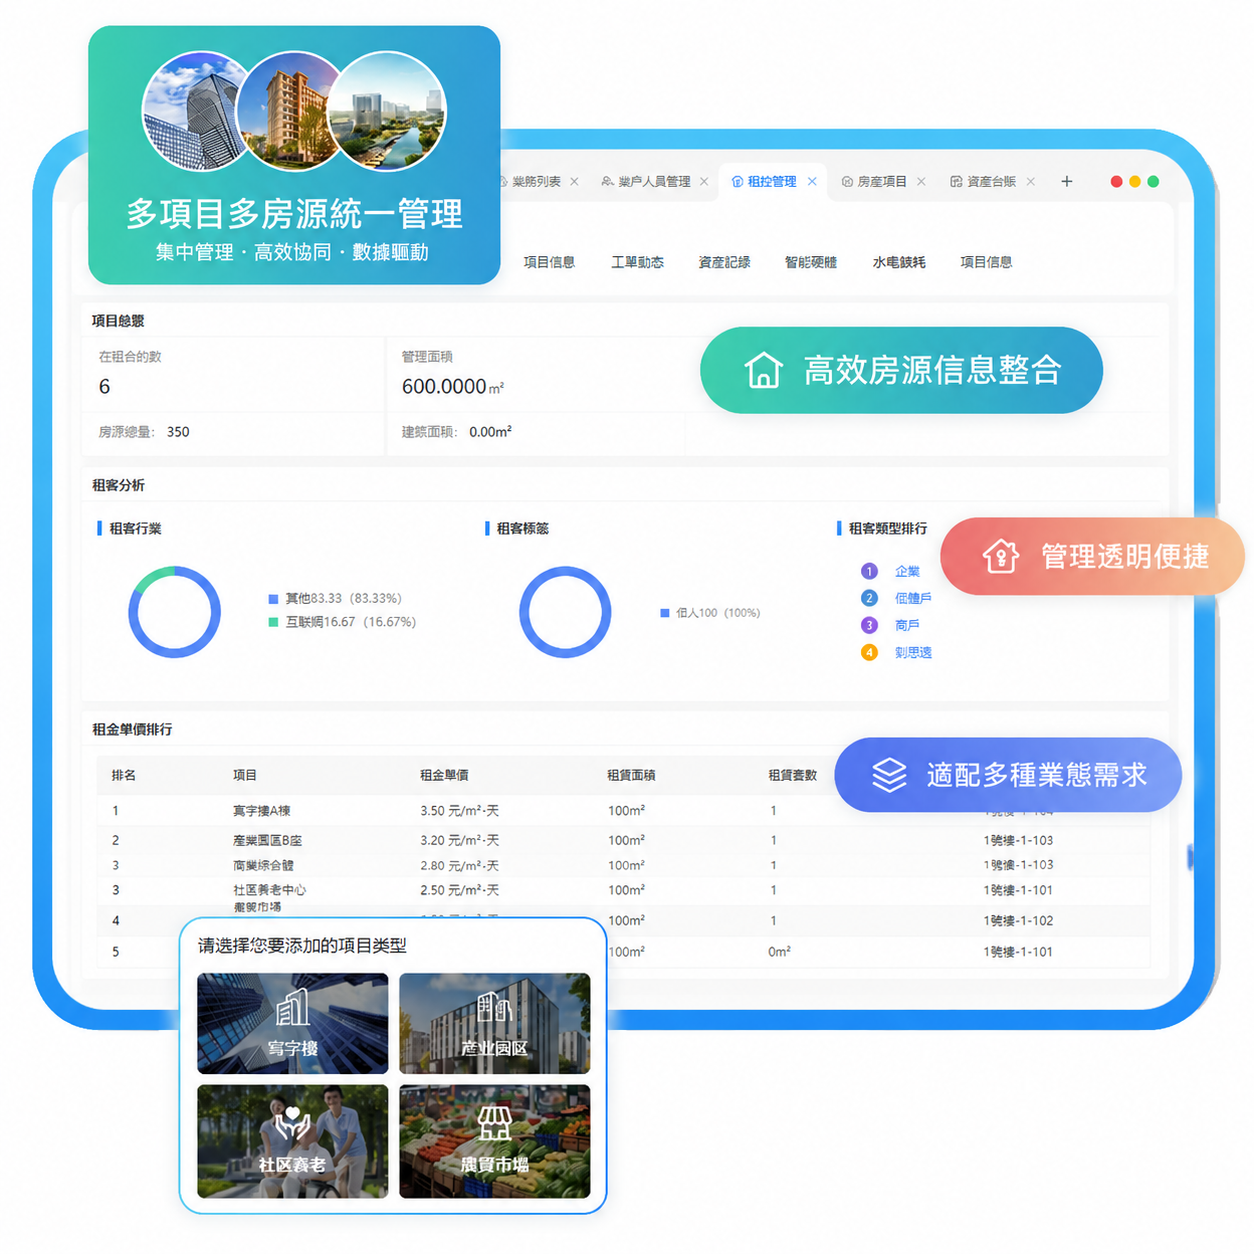This screenshot has width=1254, height=1254.
Task: Click the 3.50 元/m²·天 price cell
Action: pos(459,811)
